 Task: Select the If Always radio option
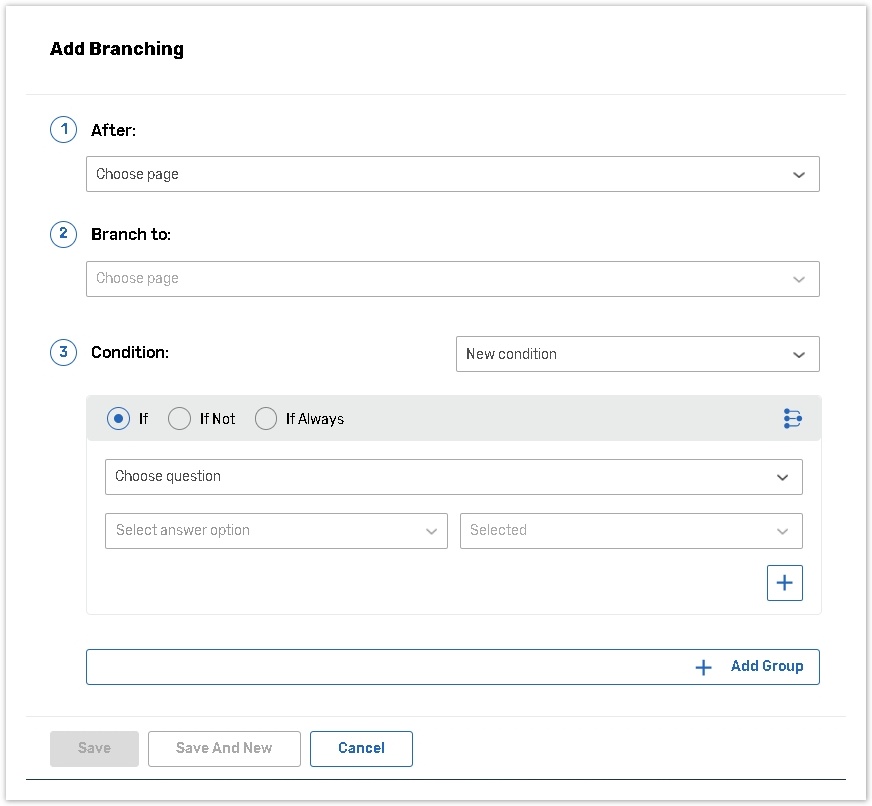click(x=266, y=419)
